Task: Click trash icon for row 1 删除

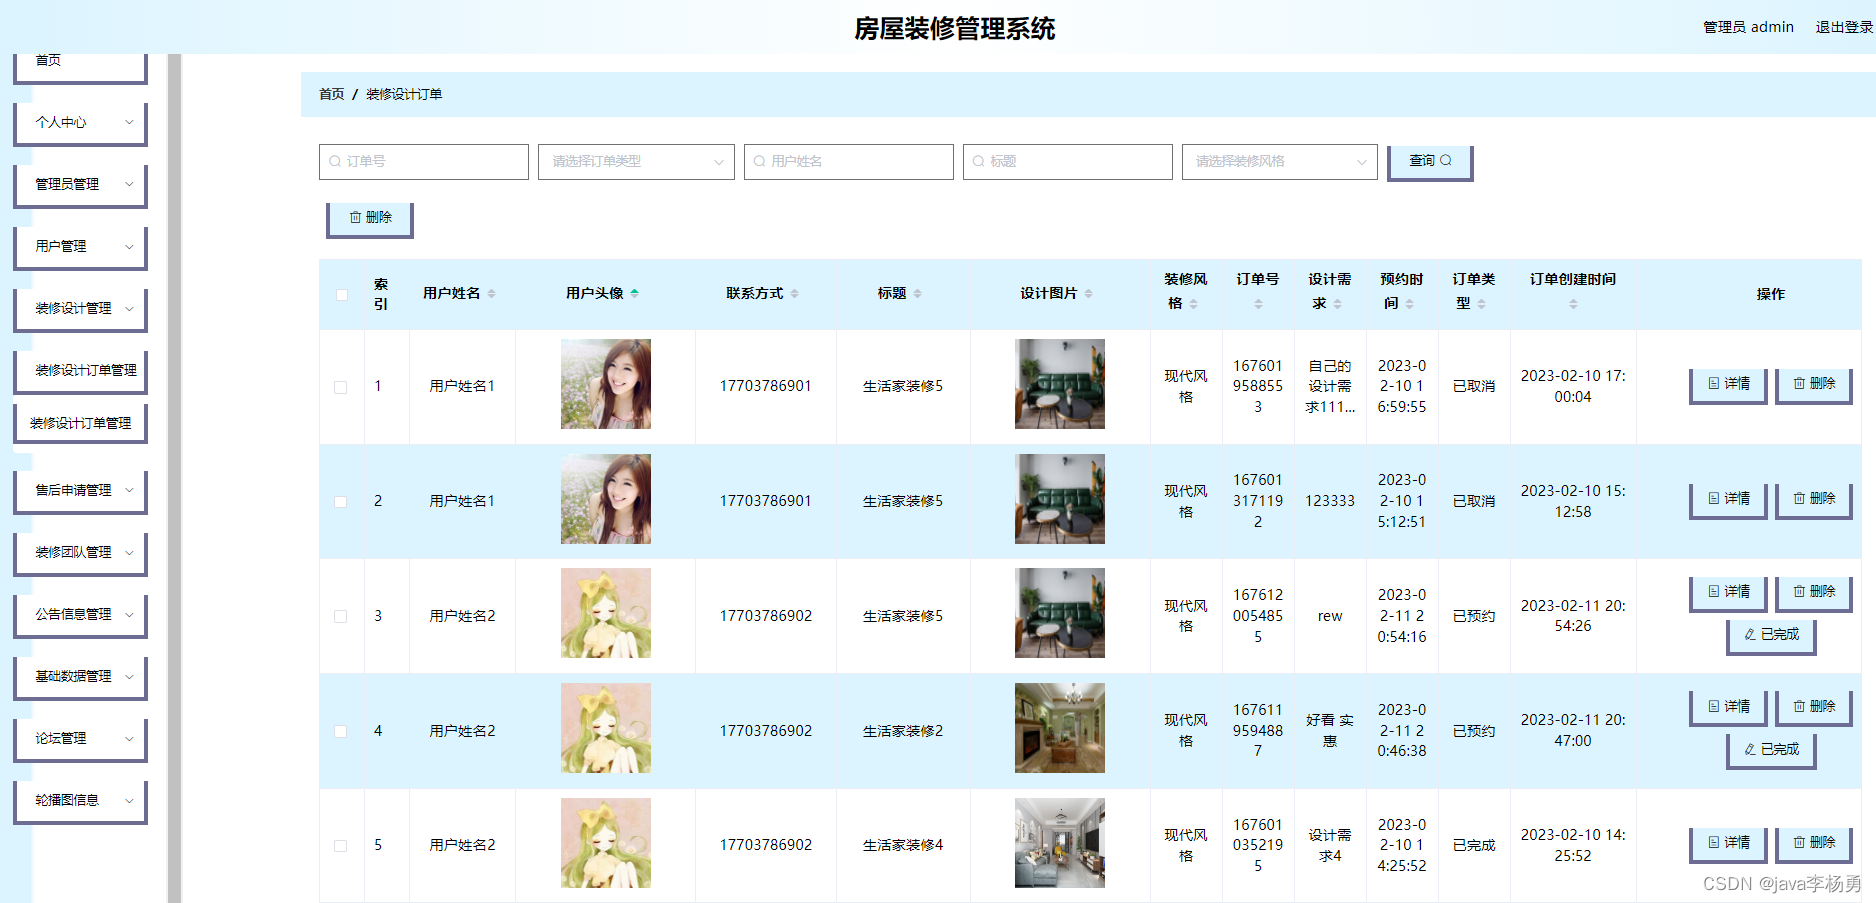Action: 1799,383
